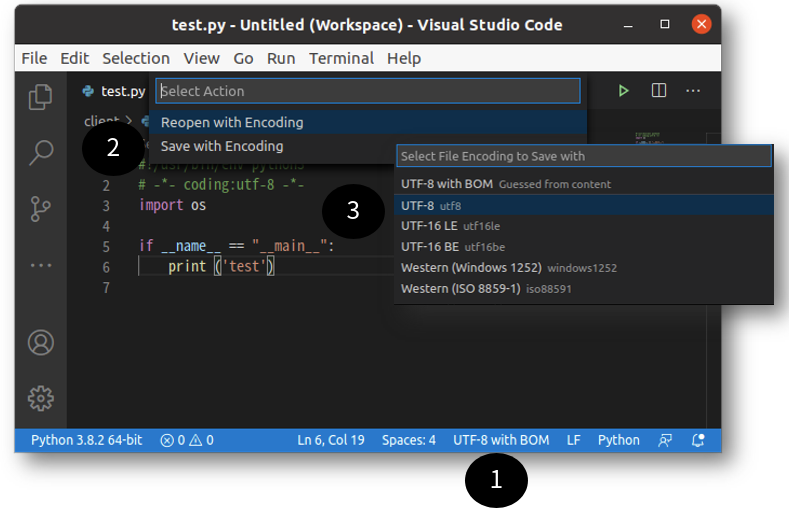The image size is (789, 527).
Task: Open notifications bell in status bar
Action: coord(698,440)
